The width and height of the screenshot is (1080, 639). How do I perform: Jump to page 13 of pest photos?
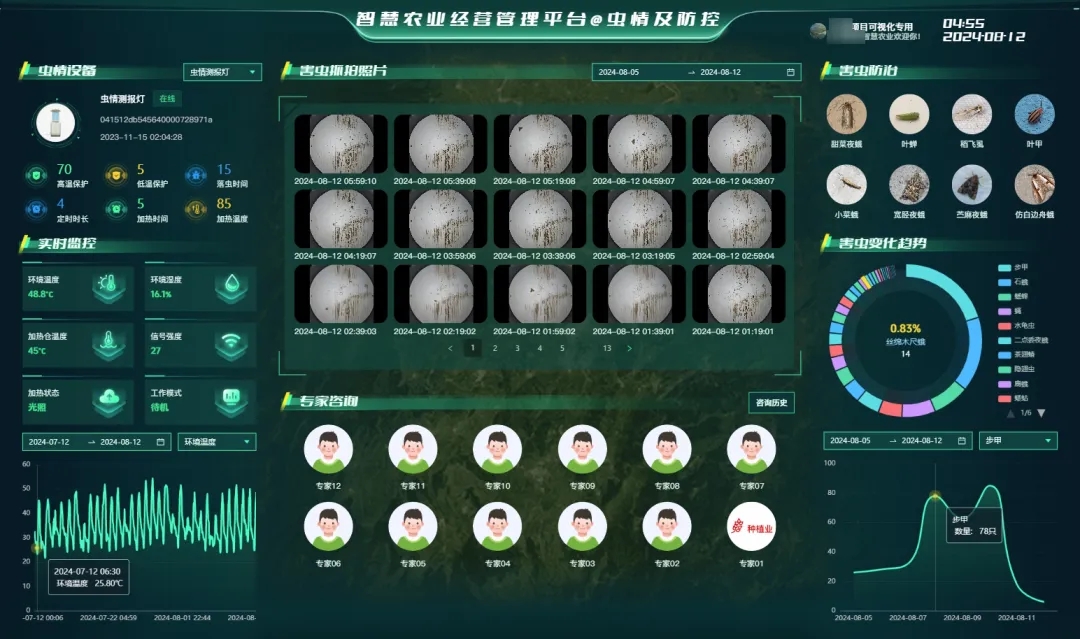606,348
